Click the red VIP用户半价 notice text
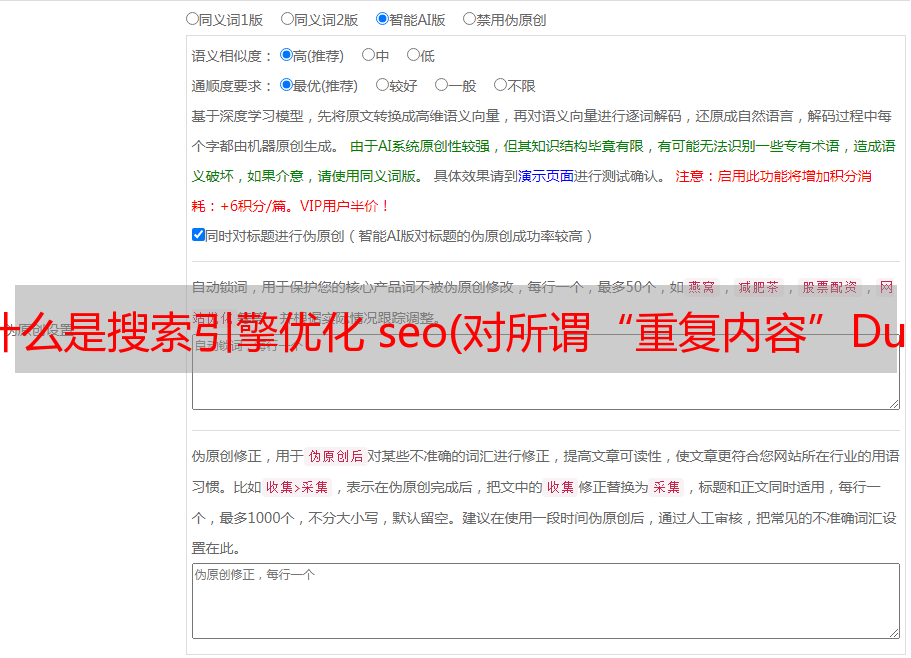Image resolution: width=911 pixels, height=658 pixels. pos(345,206)
